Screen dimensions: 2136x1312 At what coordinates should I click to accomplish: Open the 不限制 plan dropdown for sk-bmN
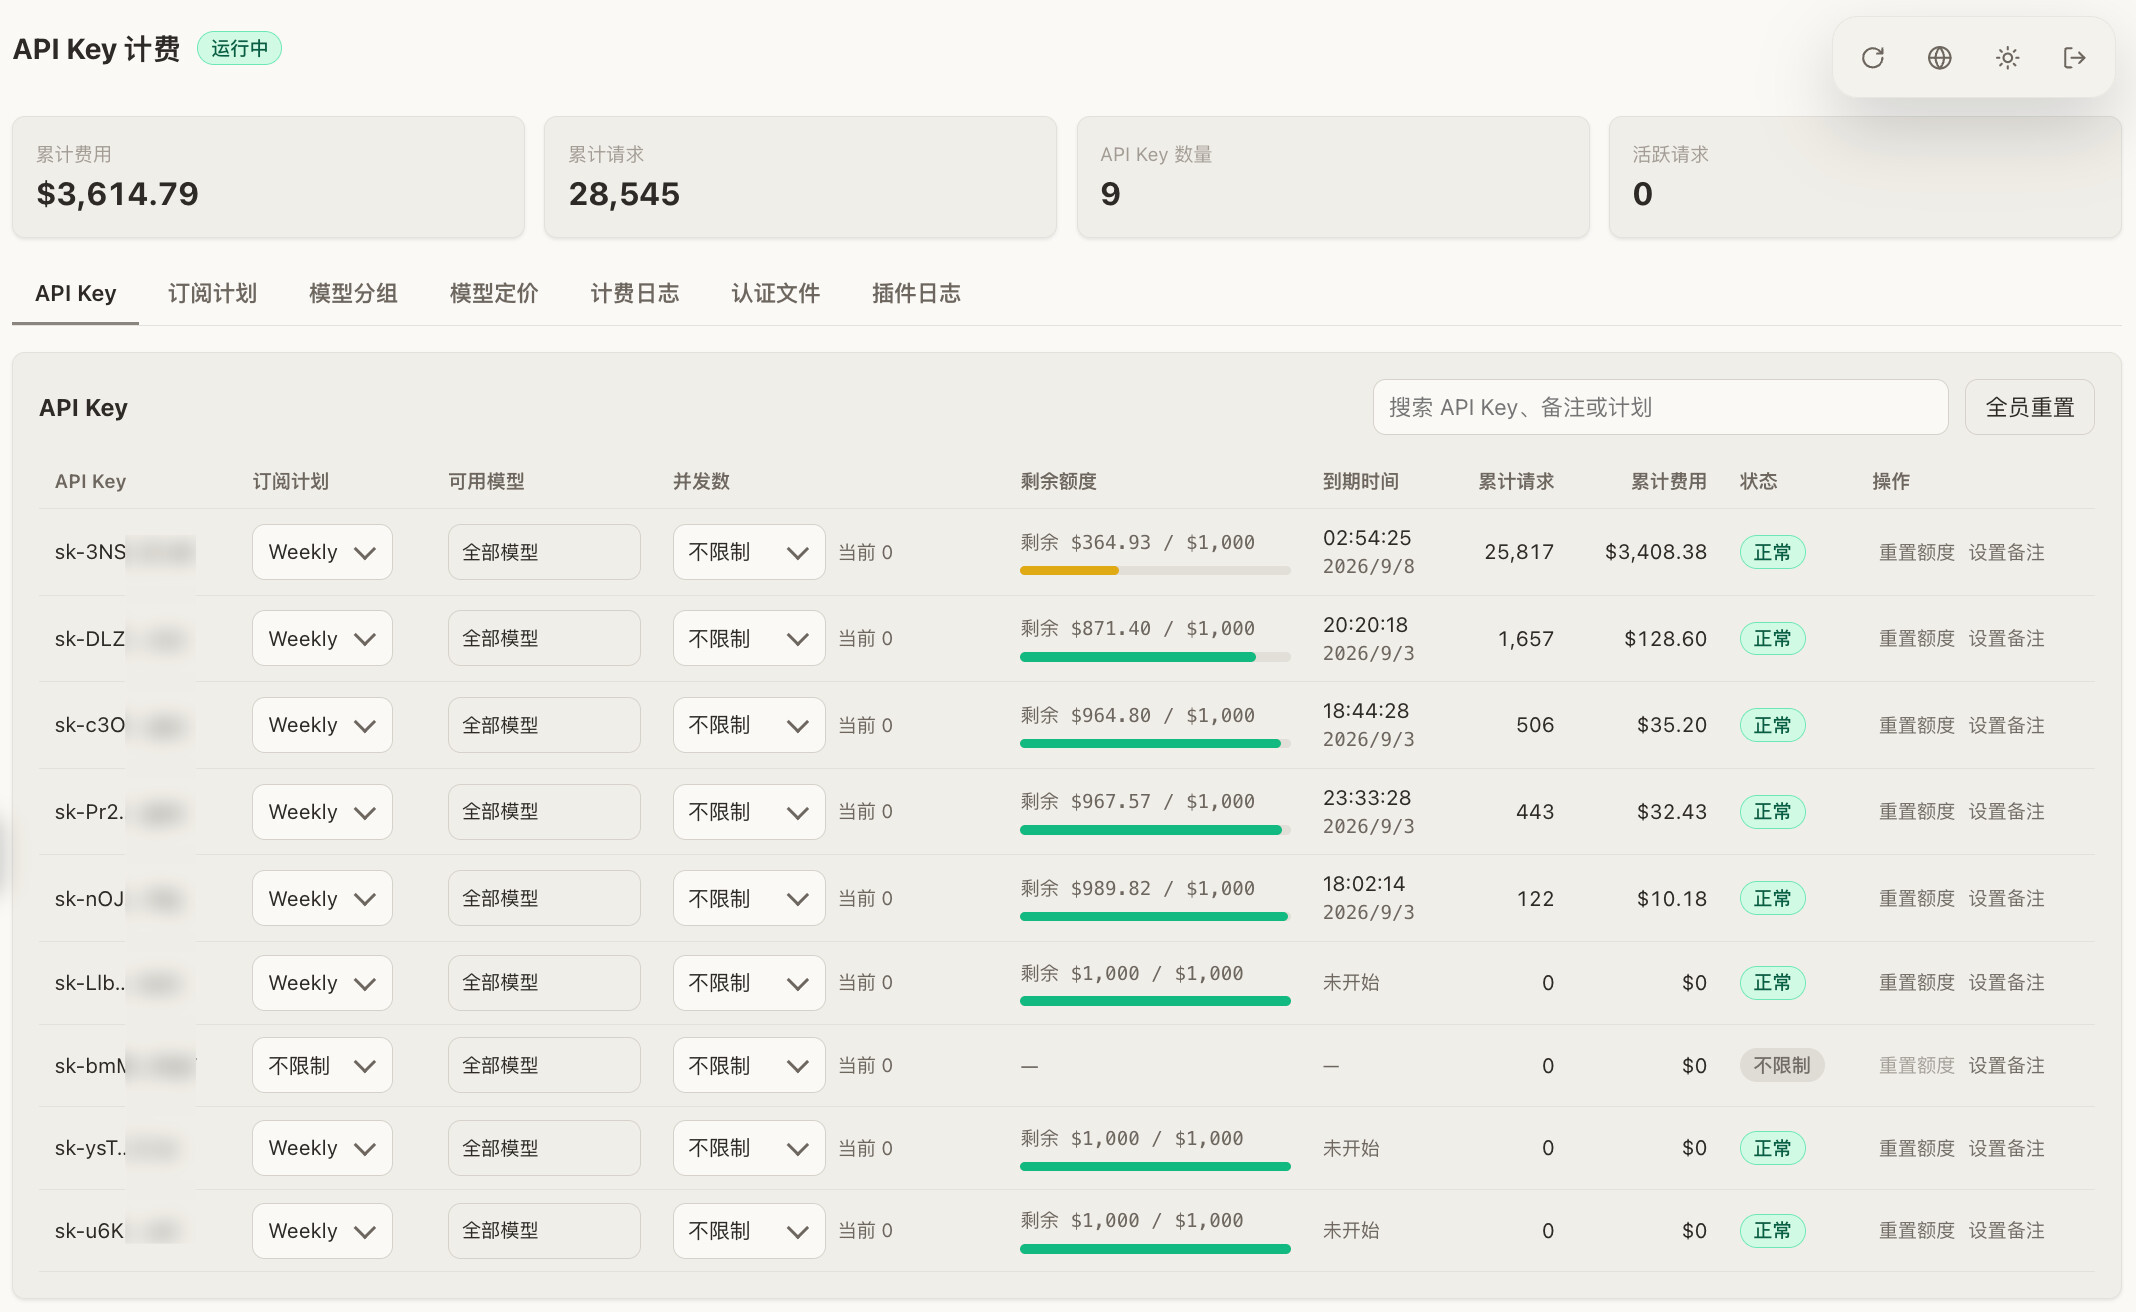pyautogui.click(x=322, y=1065)
